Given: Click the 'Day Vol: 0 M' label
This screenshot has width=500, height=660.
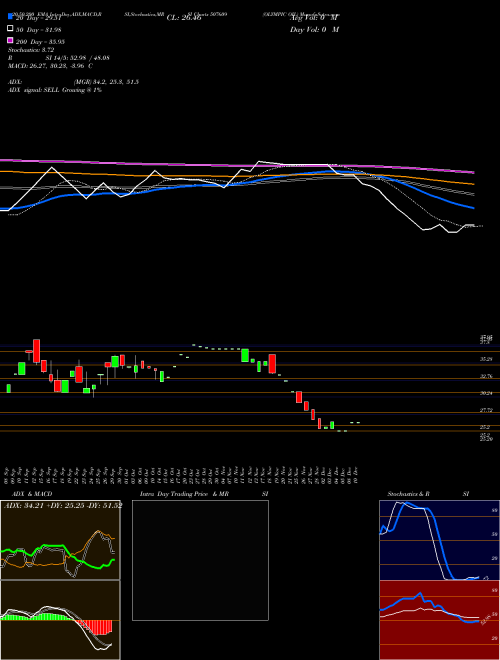Looking at the screenshot, I should [x=314, y=30].
